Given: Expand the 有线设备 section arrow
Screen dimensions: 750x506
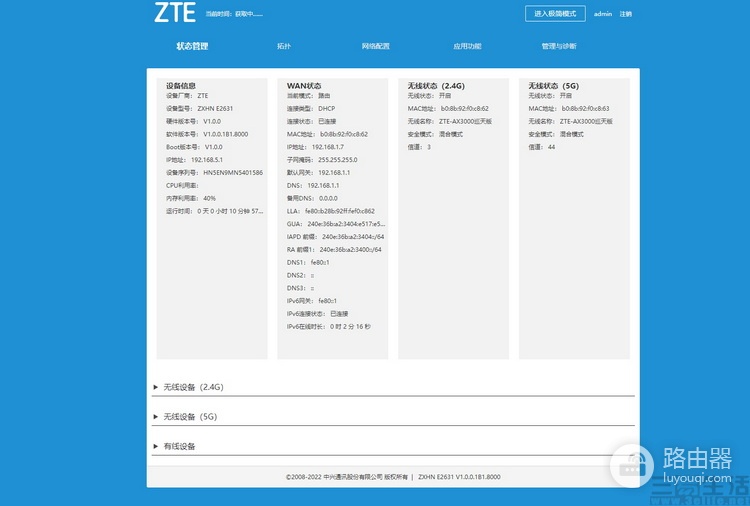Looking at the screenshot, I should coord(155,446).
